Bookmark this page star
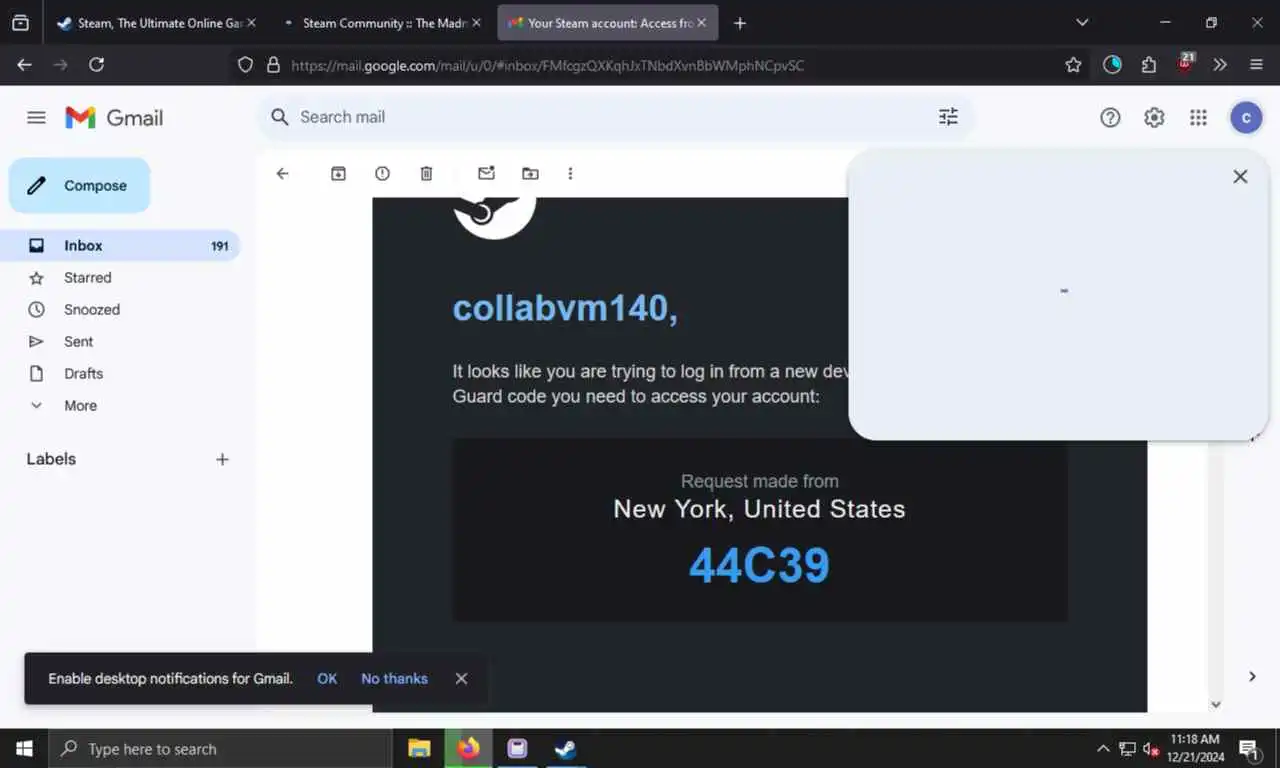The width and height of the screenshot is (1280, 768). pos(1073,65)
